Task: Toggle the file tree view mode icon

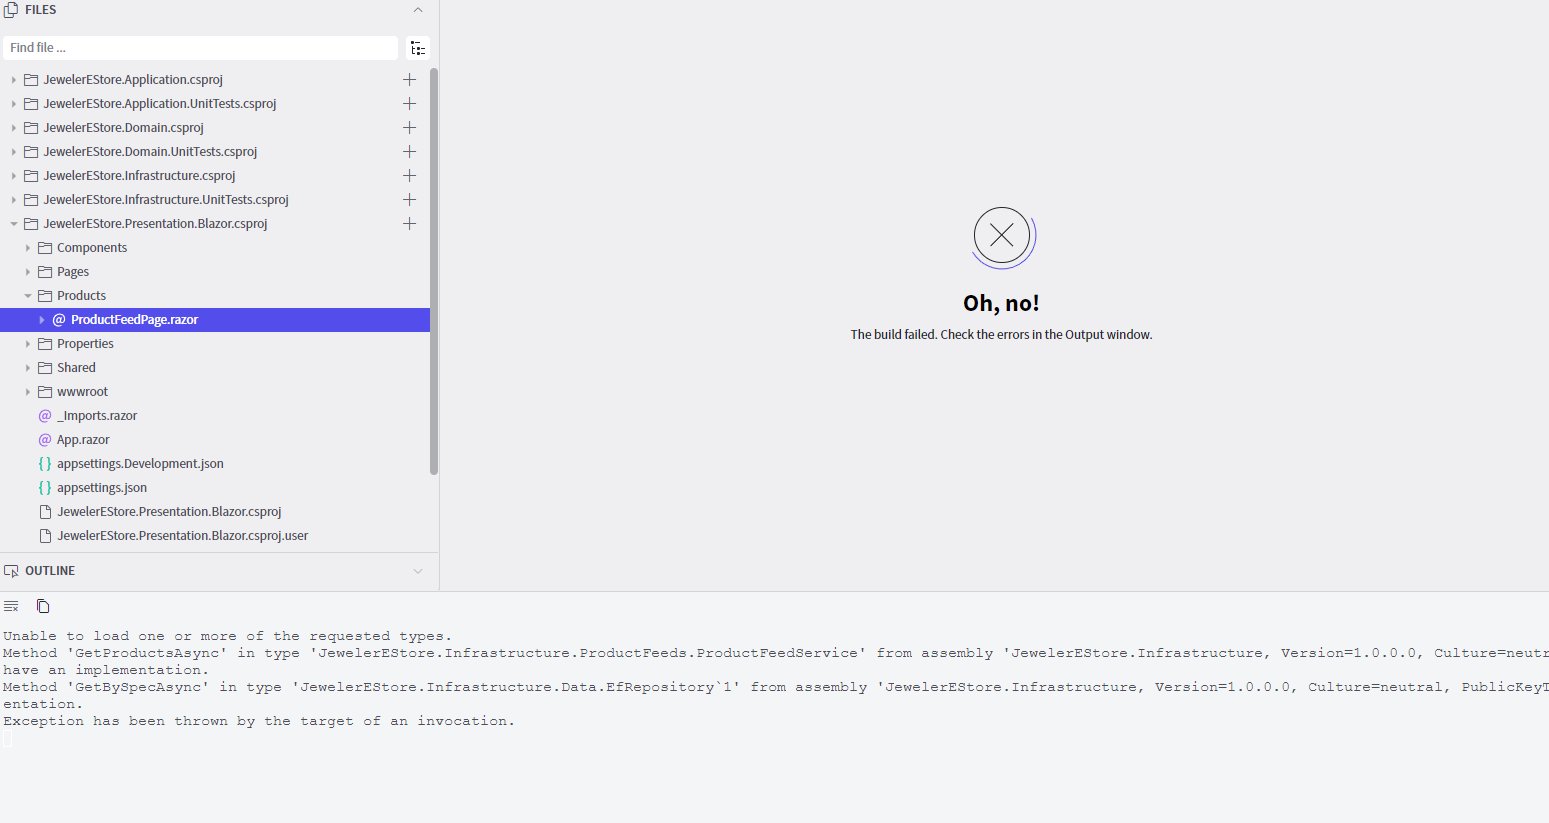Action: [x=418, y=47]
